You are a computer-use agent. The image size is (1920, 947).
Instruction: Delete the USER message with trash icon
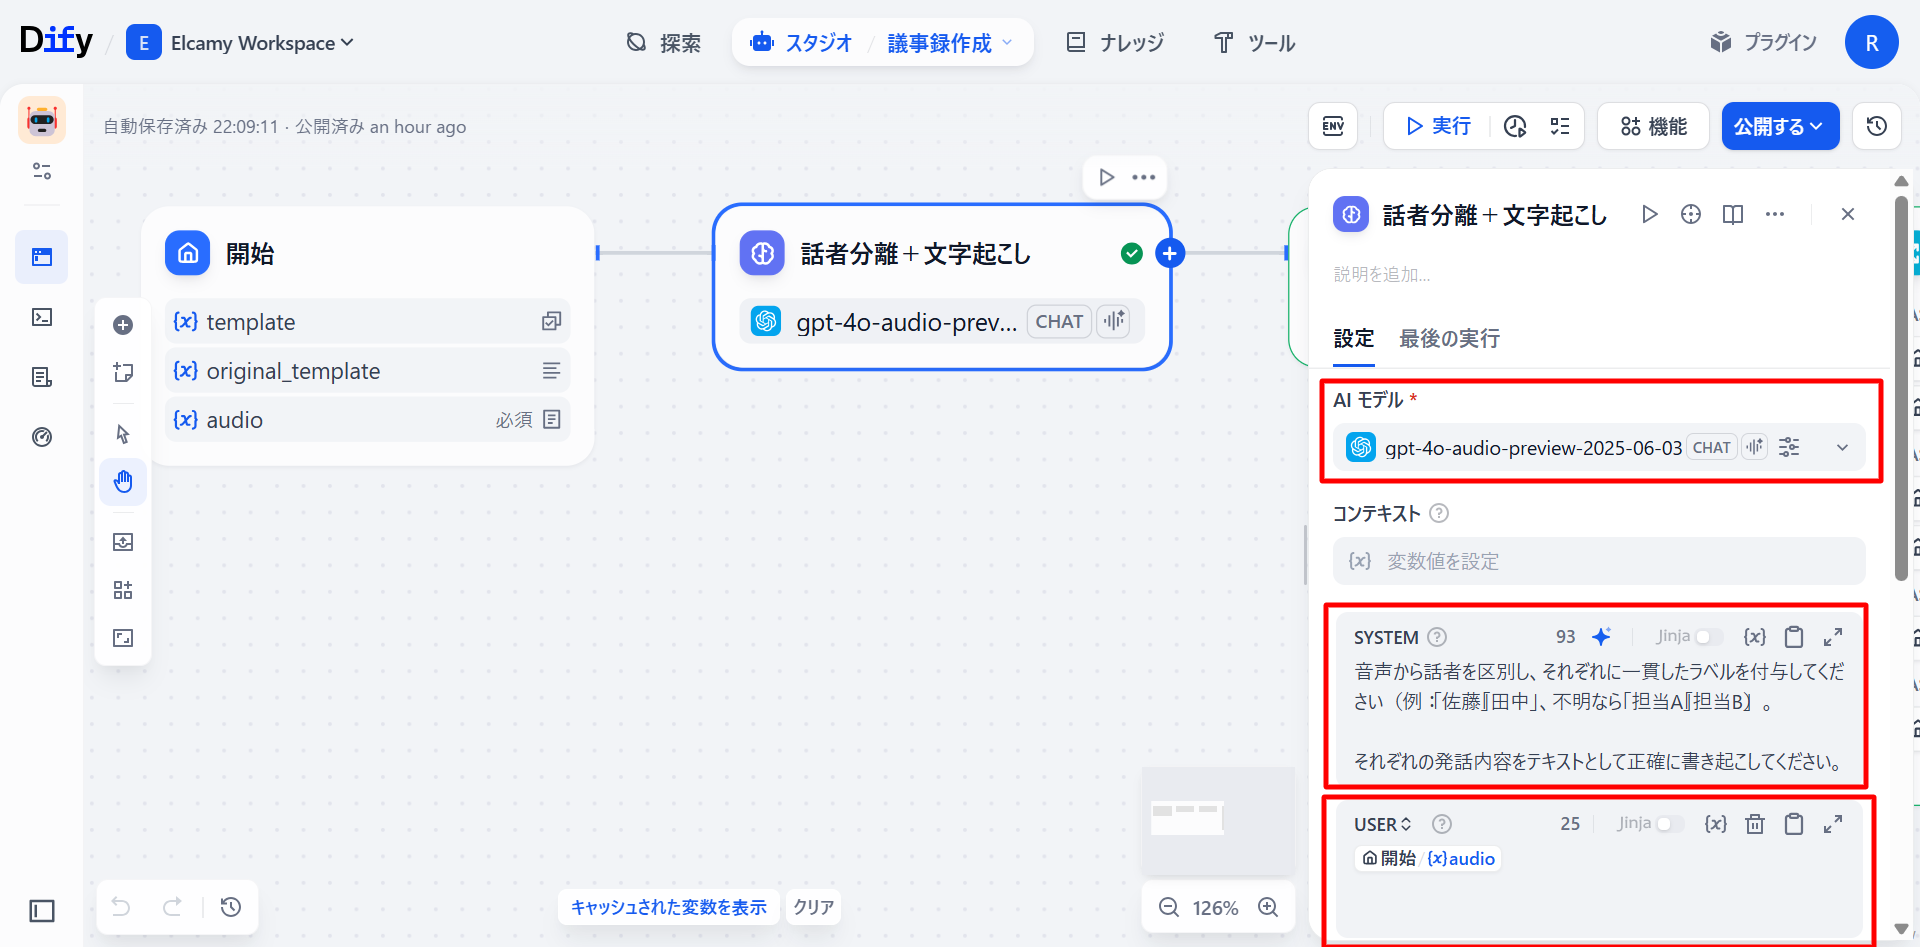click(x=1754, y=824)
